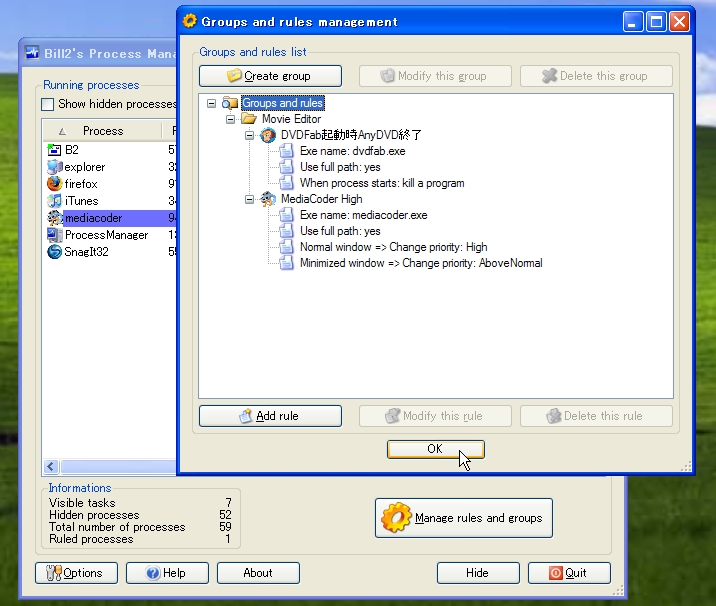The image size is (716, 606).
Task: Collapse the Groups and rules root node
Action: (x=211, y=103)
